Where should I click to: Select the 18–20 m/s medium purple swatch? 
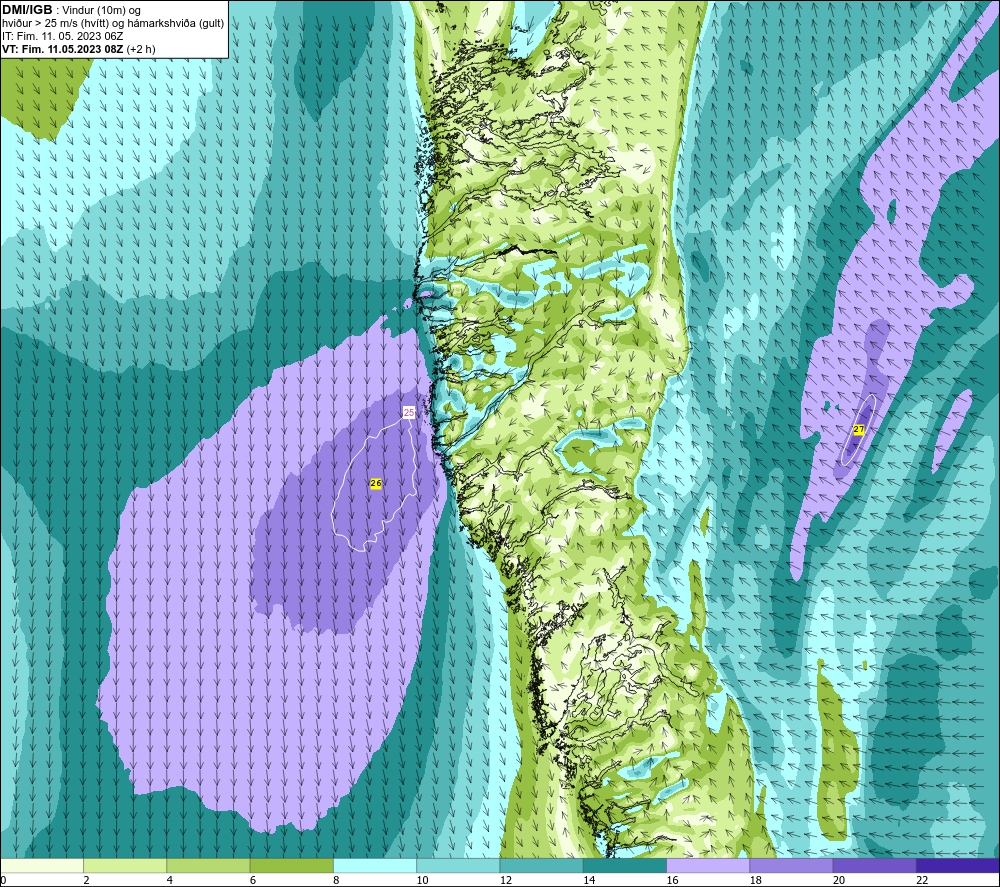click(x=791, y=865)
